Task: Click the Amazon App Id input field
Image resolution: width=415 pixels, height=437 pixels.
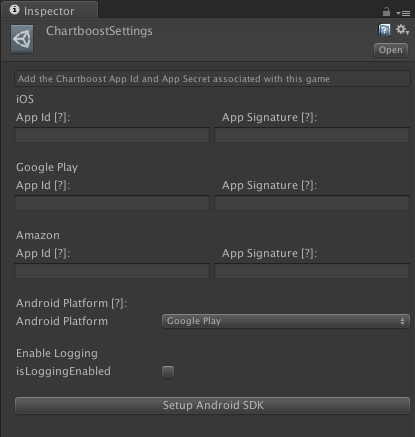Action: coord(112,271)
